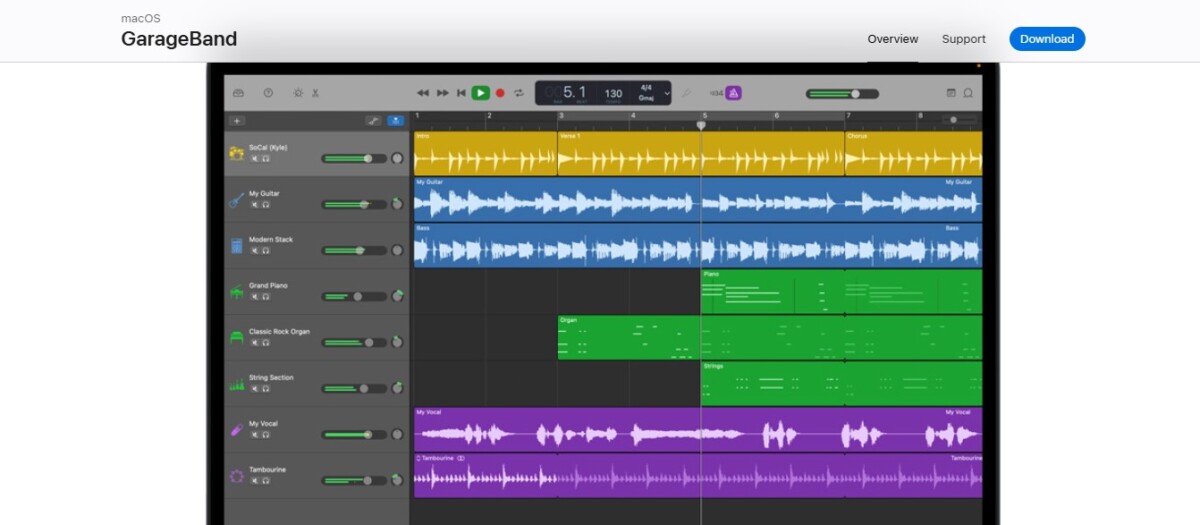Viewport: 1200px width, 525px height.
Task: Select the My Guitar track icon
Action: click(236, 199)
